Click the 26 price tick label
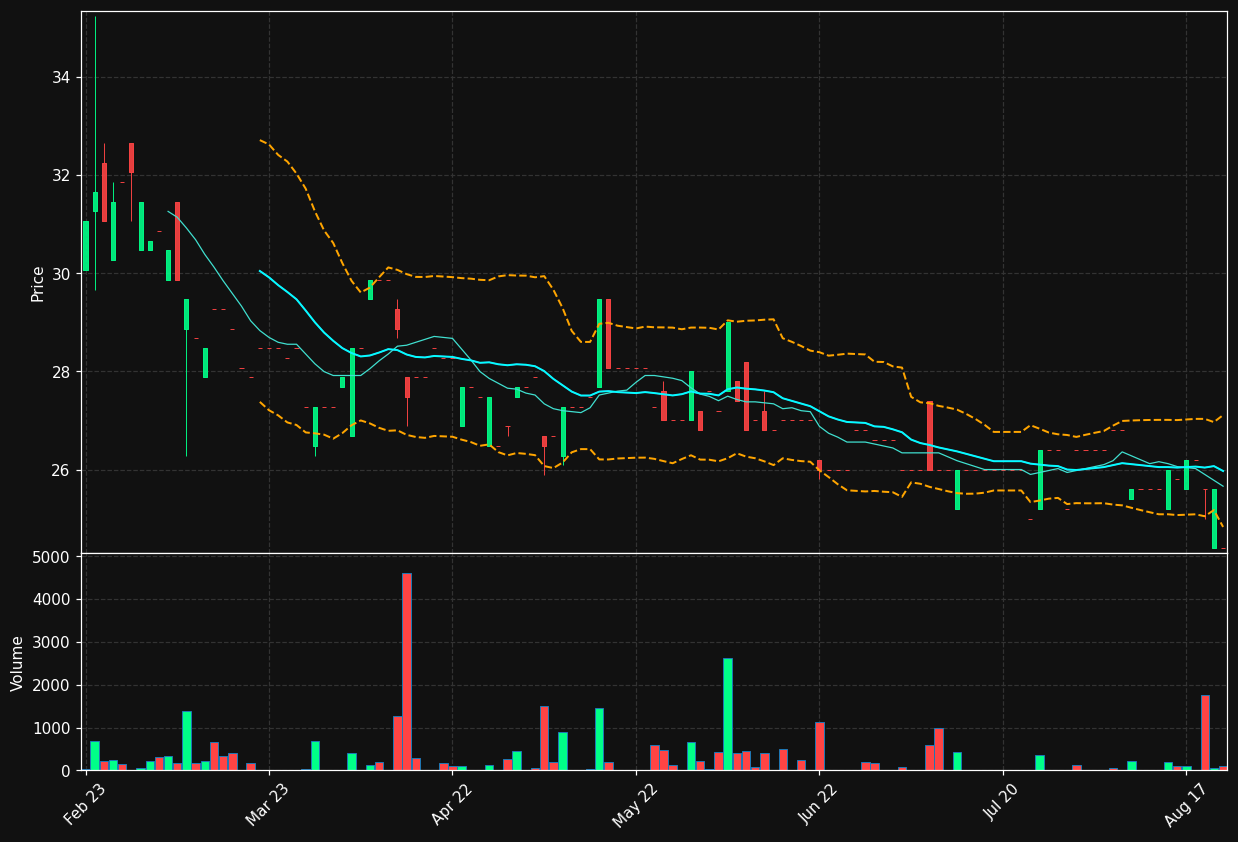 click(x=63, y=470)
